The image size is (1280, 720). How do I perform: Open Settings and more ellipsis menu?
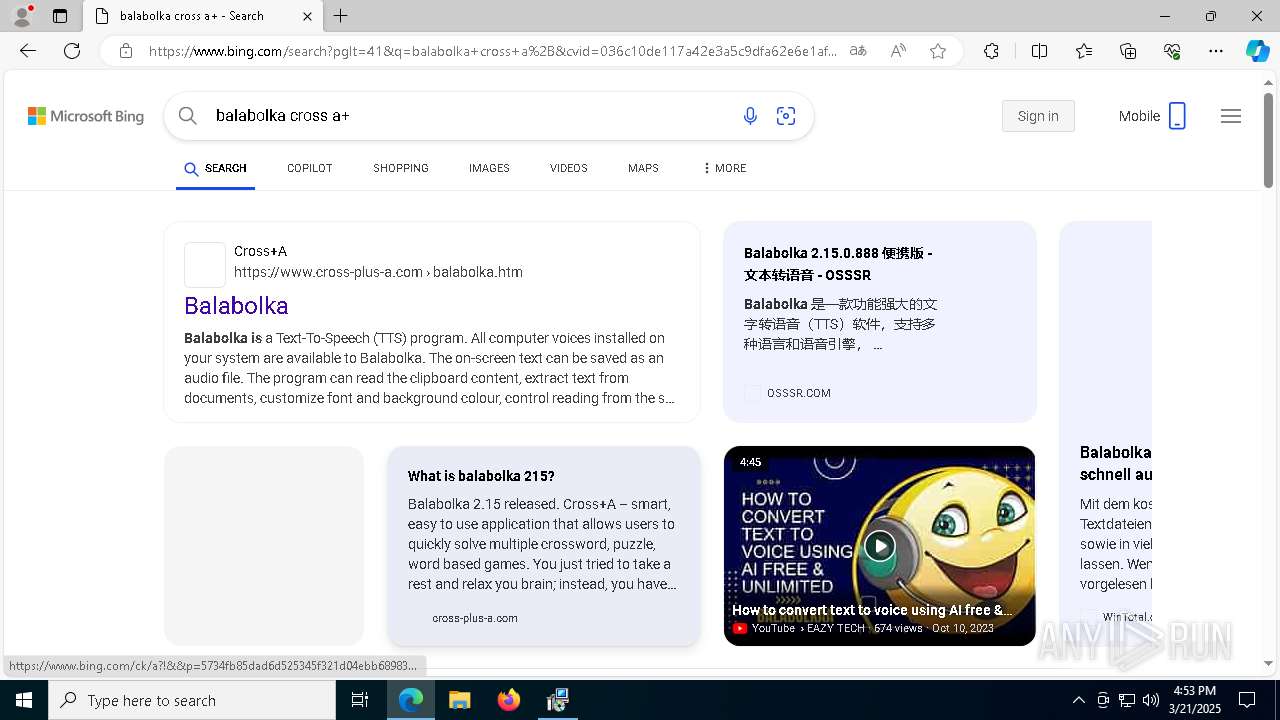coord(1216,51)
